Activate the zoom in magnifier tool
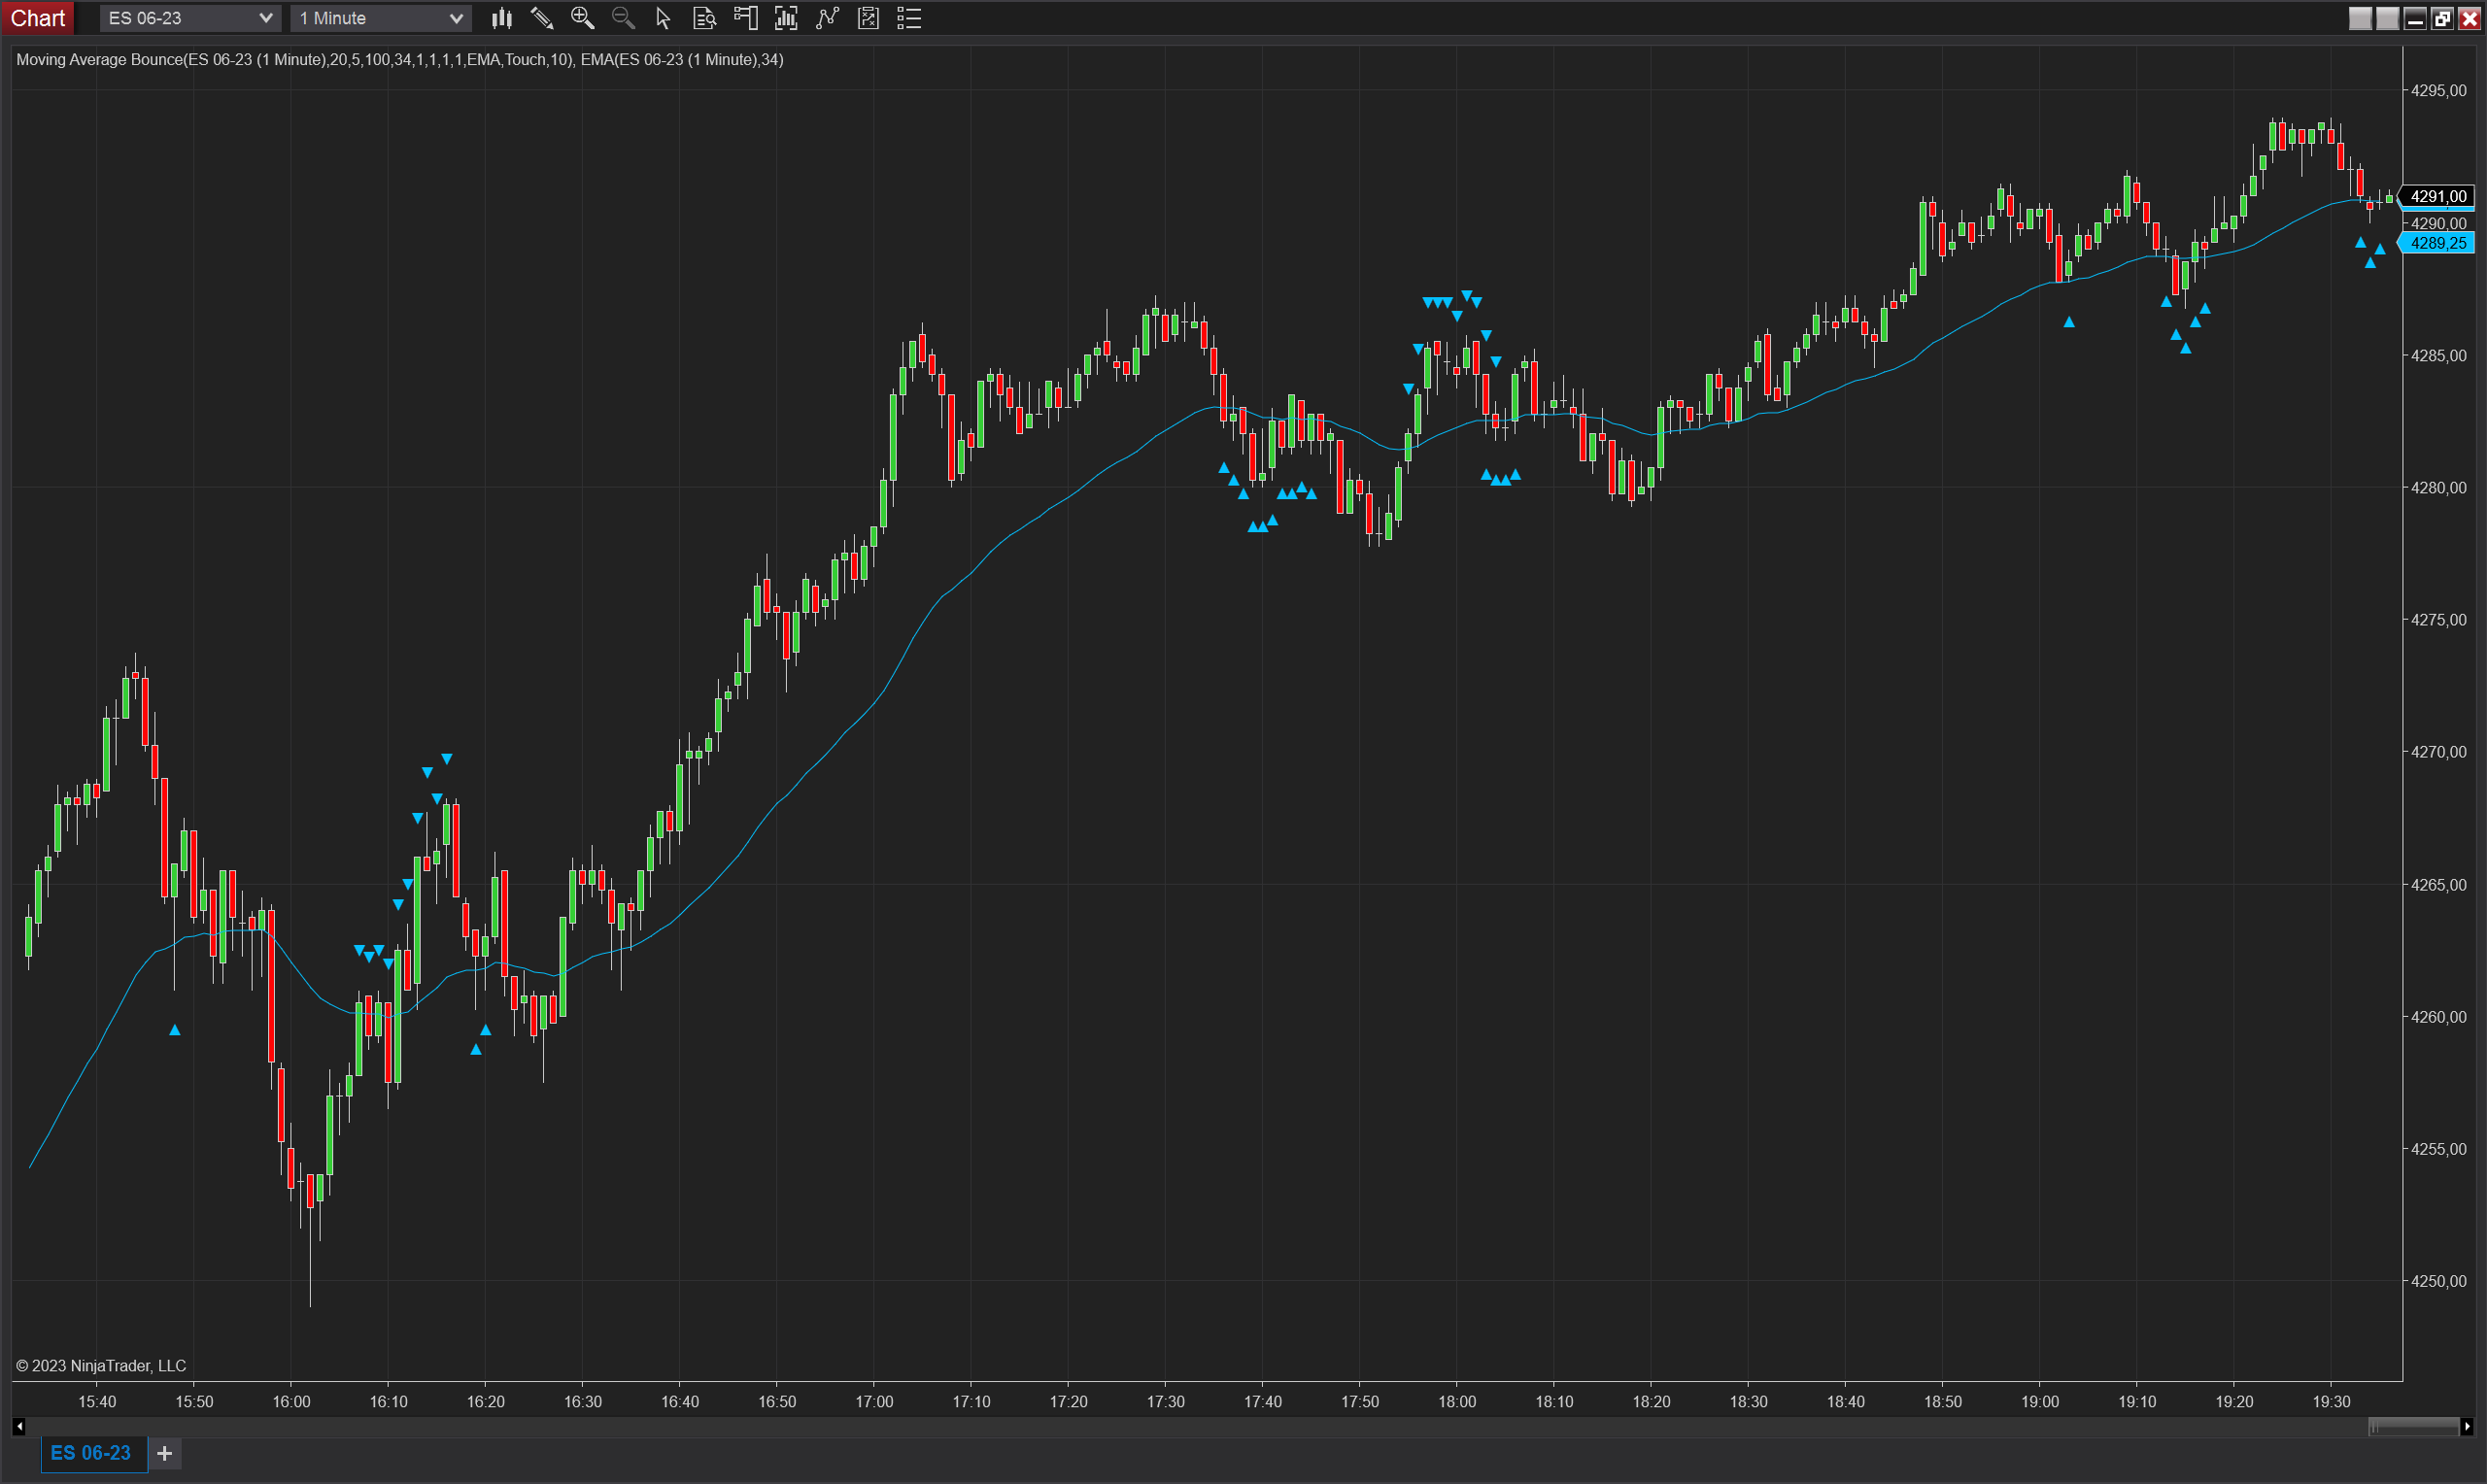This screenshot has height=1484, width=2487. pos(582,18)
